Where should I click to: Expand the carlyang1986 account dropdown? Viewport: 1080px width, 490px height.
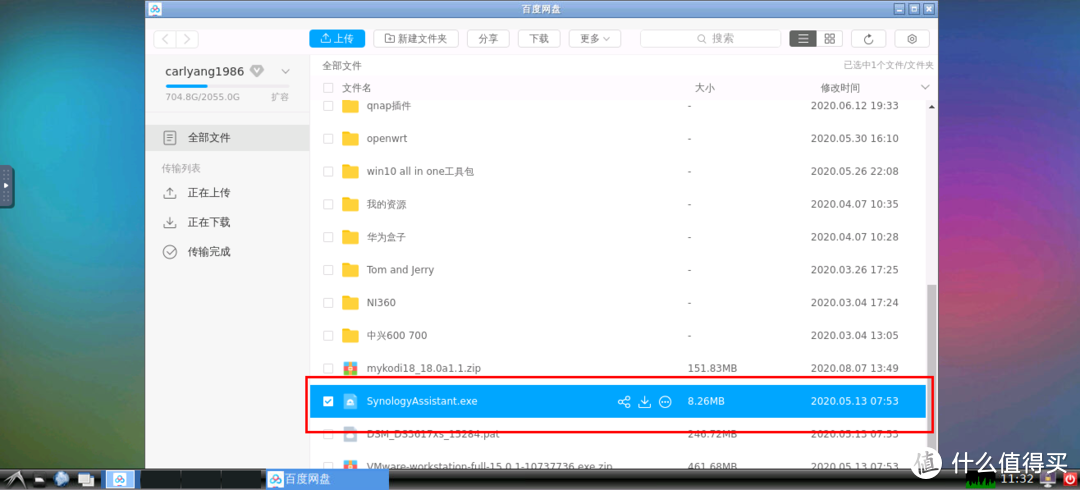285,72
